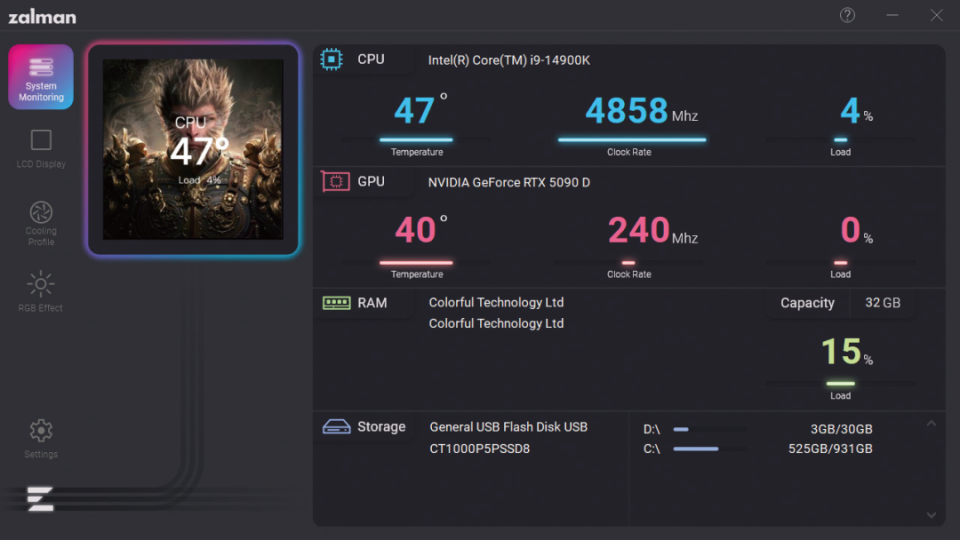Viewport: 960px width, 540px height.
Task: Click the GPU 240 Mhz value
Action: click(652, 231)
